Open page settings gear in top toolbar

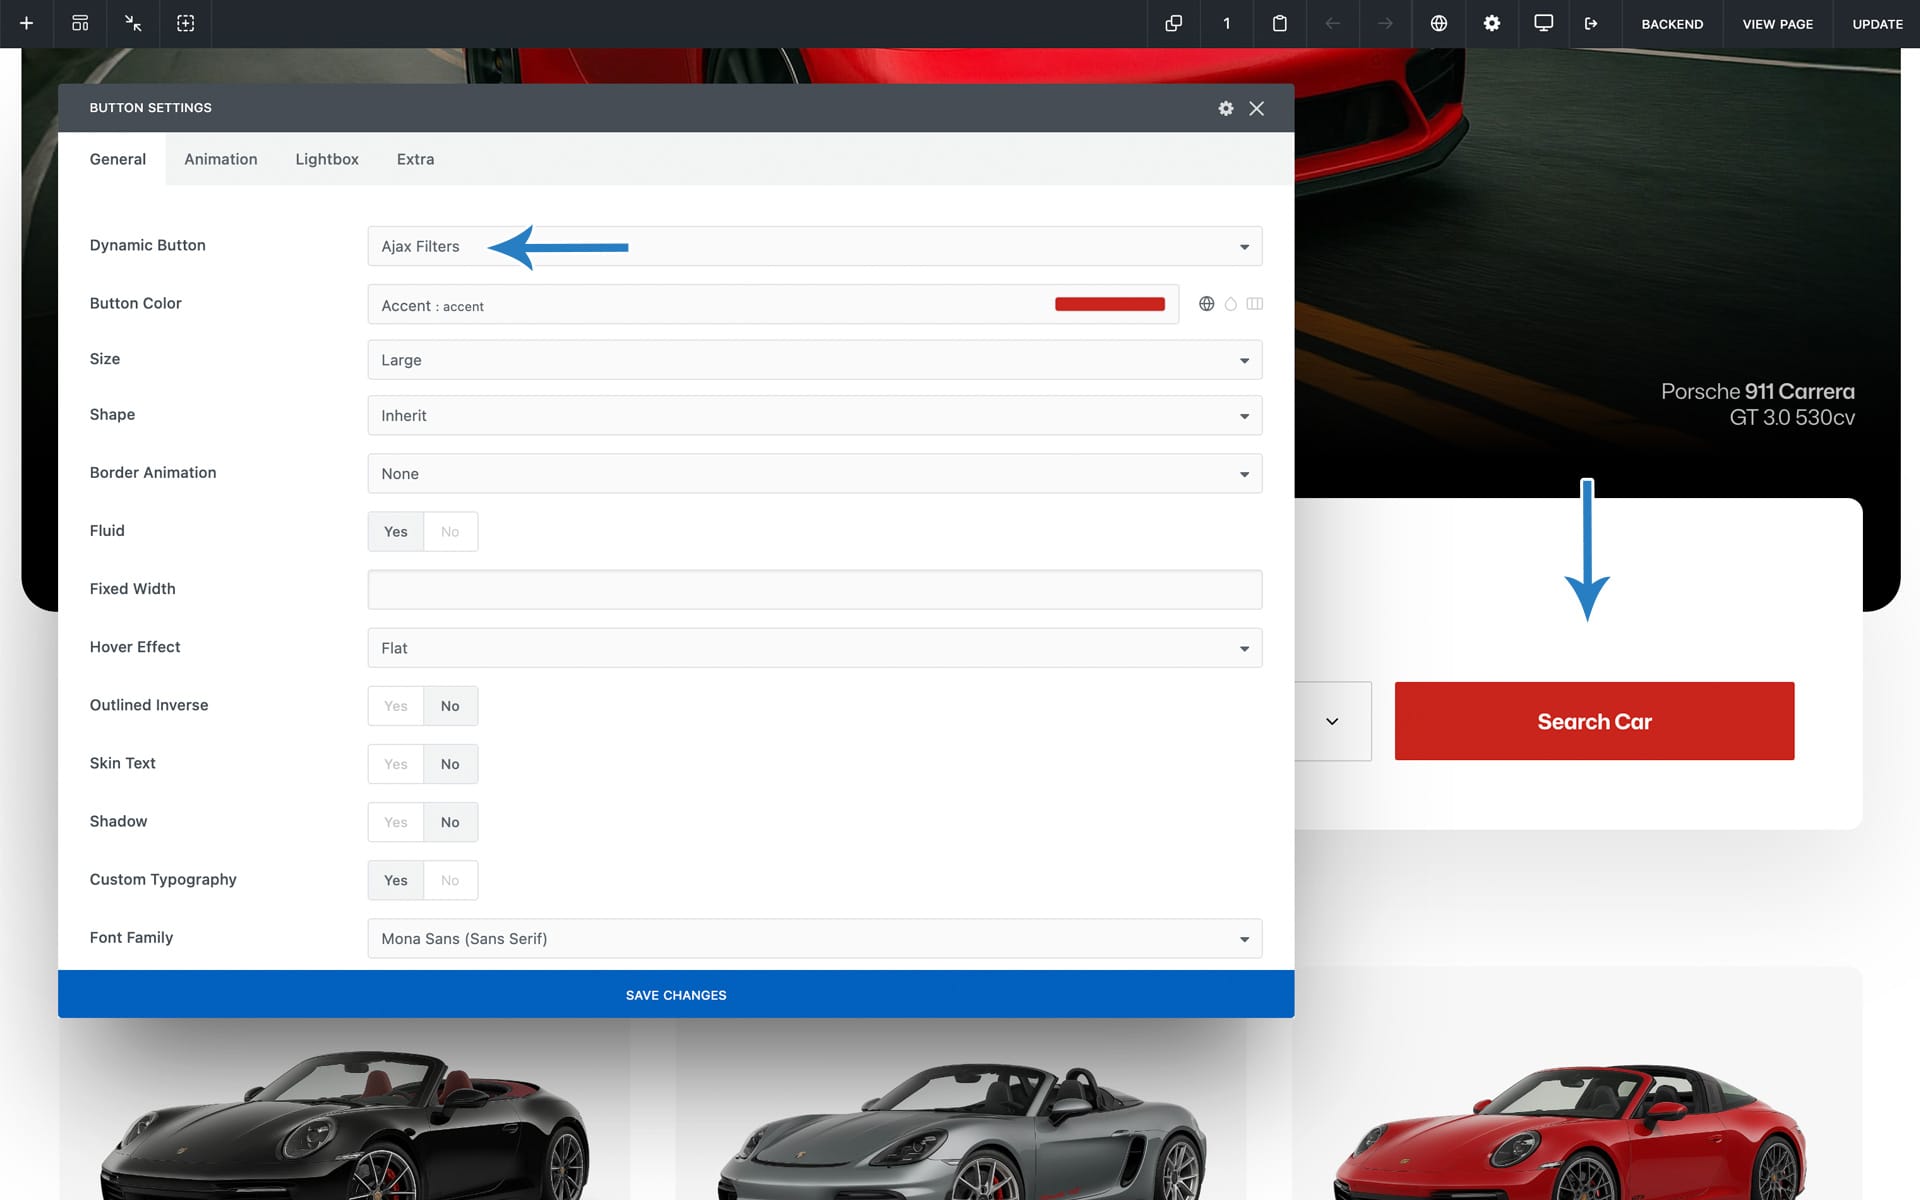point(1491,23)
